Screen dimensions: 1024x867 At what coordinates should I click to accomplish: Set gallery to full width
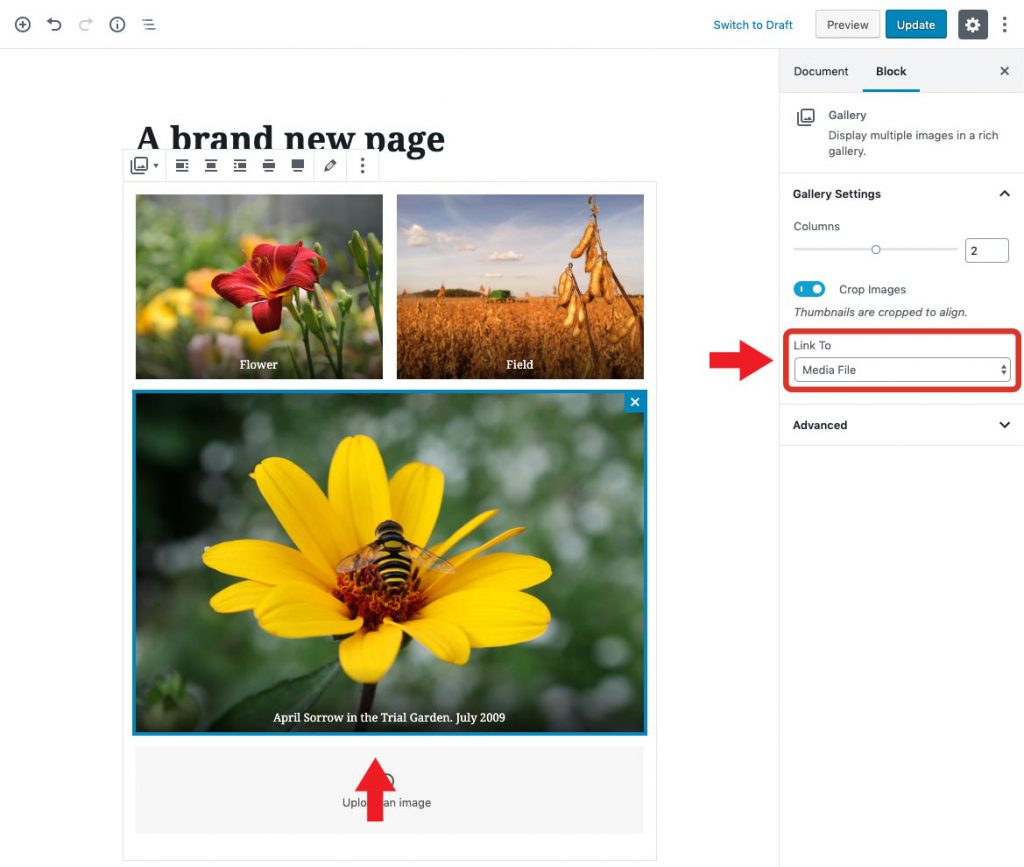point(297,166)
